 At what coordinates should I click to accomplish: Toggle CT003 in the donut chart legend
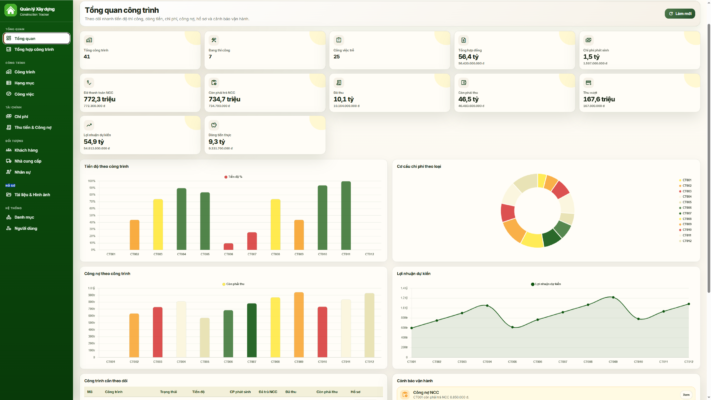(x=685, y=191)
